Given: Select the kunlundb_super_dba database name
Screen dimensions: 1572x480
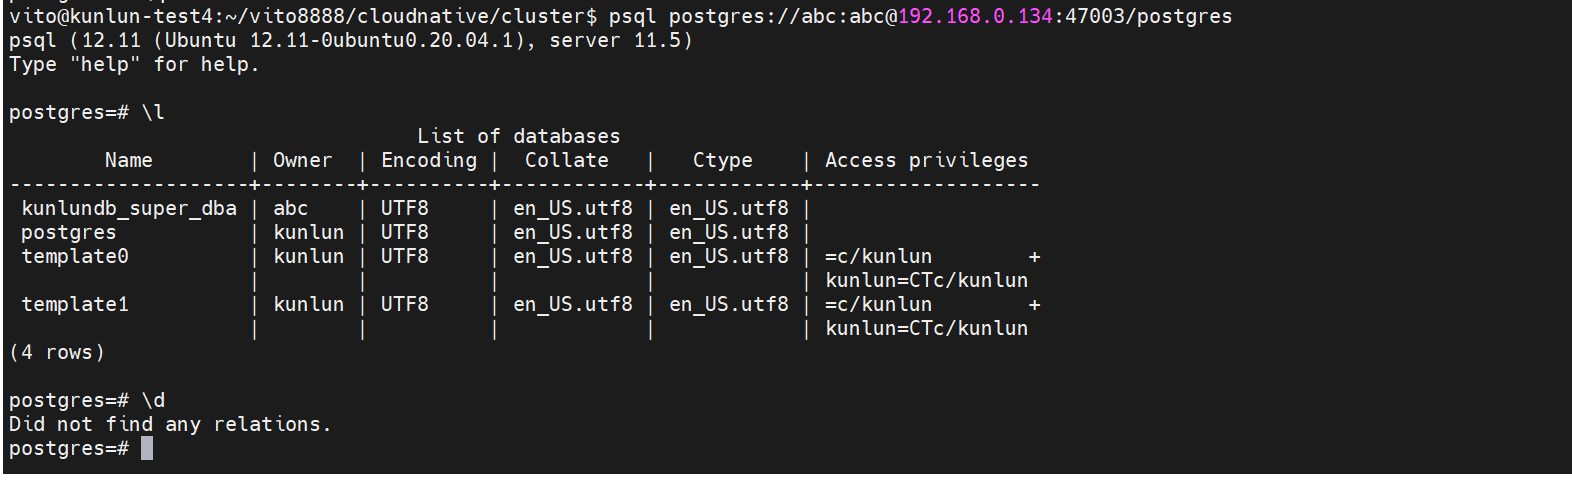Looking at the screenshot, I should click(x=129, y=208).
